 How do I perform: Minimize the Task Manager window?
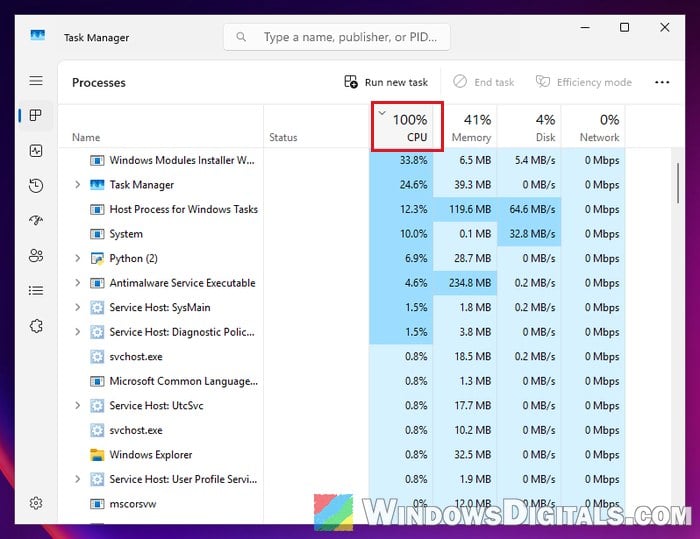pos(585,28)
